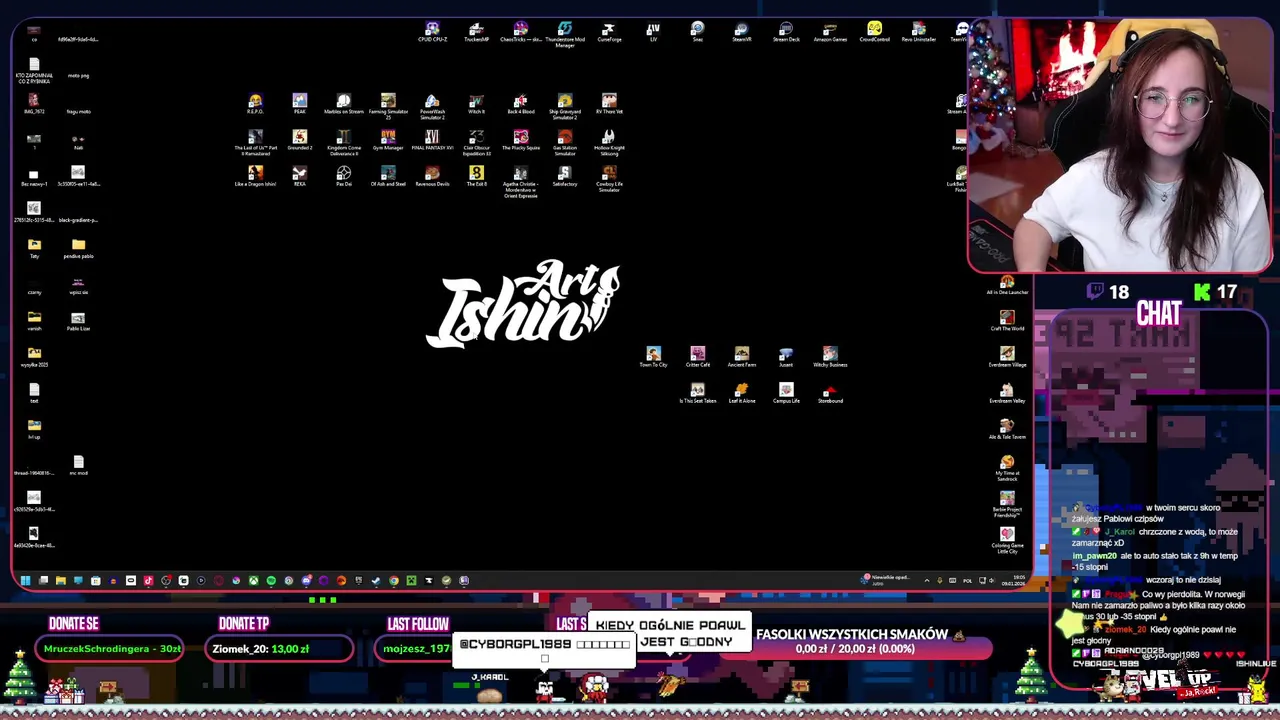This screenshot has width=1280, height=720.
Task: Open Ship Graveyard Simulator 2 icon
Action: [565, 106]
